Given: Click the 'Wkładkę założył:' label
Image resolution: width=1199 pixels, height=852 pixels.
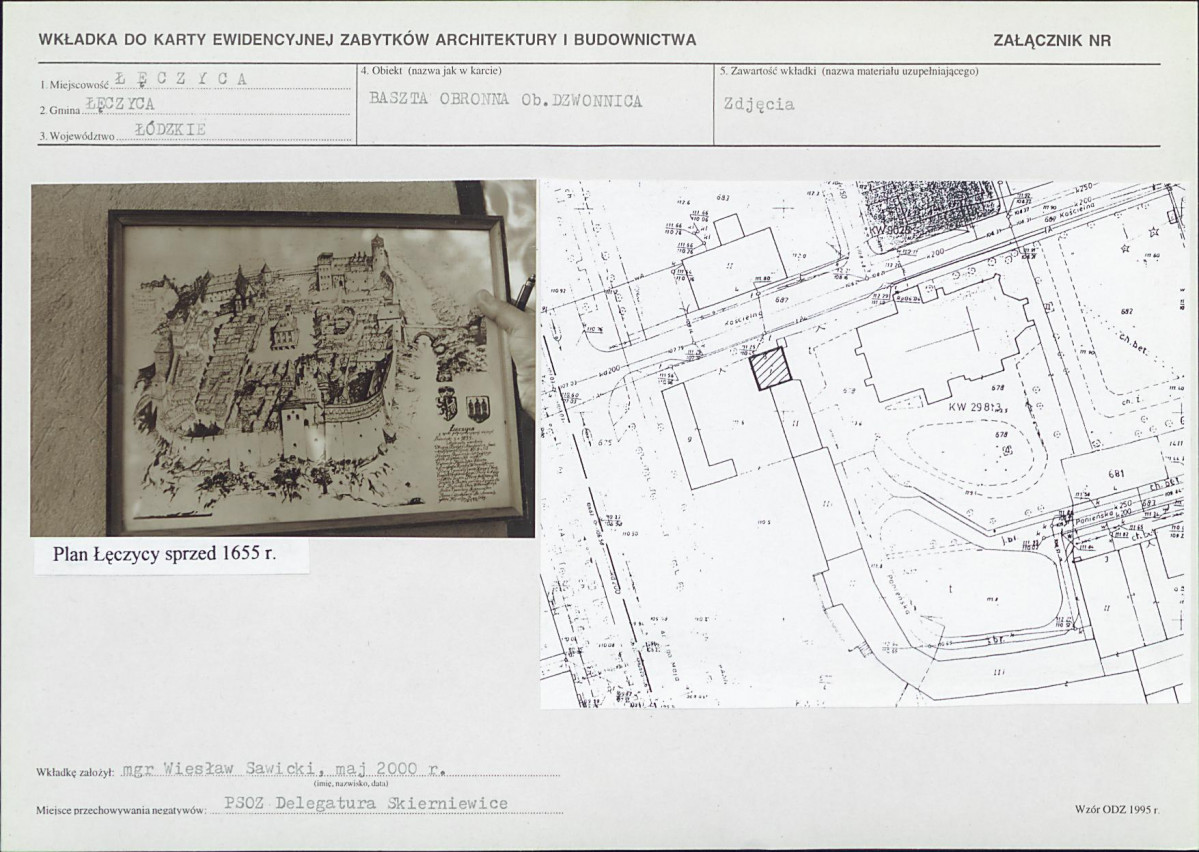Looking at the screenshot, I should click(75, 772).
